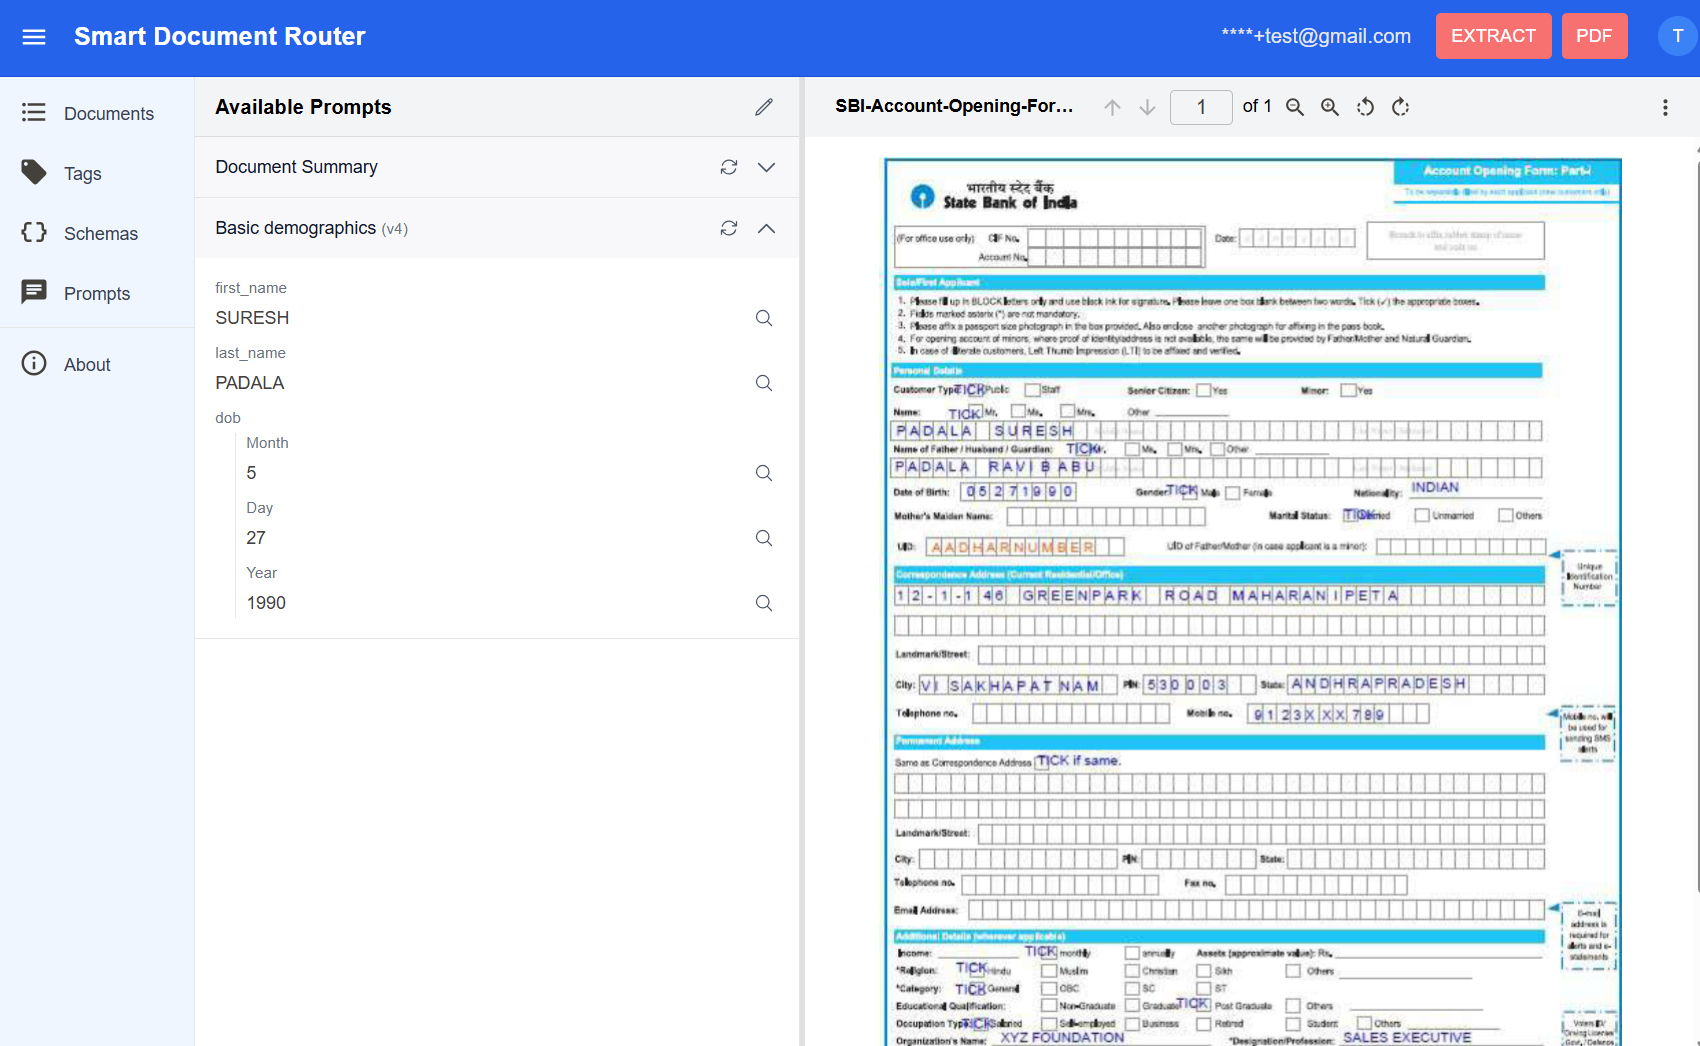This screenshot has height=1046, width=1700.
Task: Rotate the PDF counterclockwise
Action: [1365, 107]
